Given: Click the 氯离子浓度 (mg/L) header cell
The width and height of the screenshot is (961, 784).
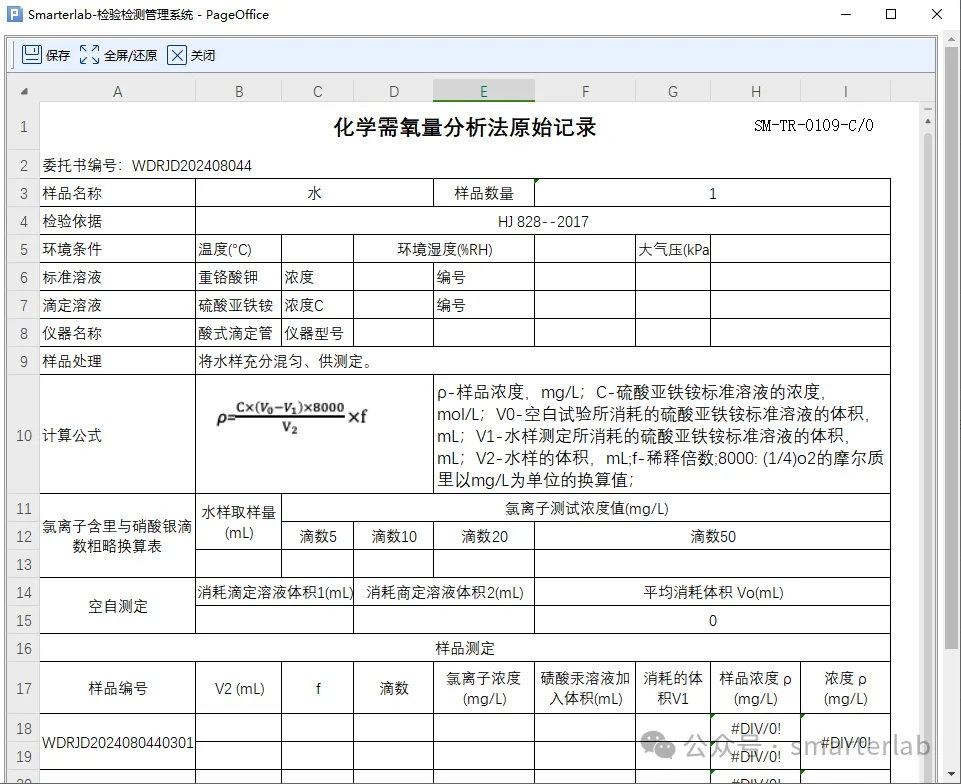Looking at the screenshot, I should pyautogui.click(x=484, y=688).
